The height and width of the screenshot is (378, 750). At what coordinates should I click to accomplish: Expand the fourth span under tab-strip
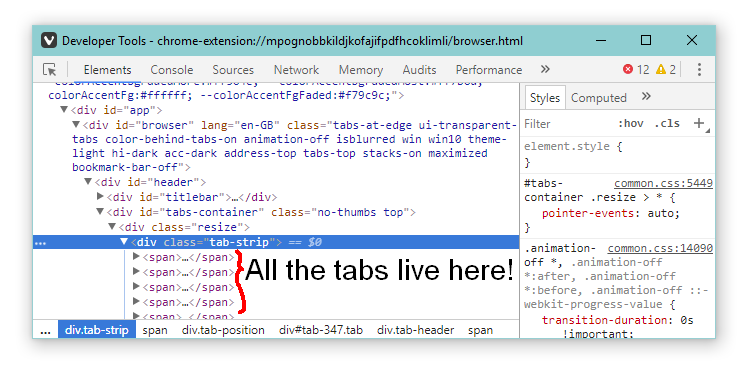click(136, 301)
